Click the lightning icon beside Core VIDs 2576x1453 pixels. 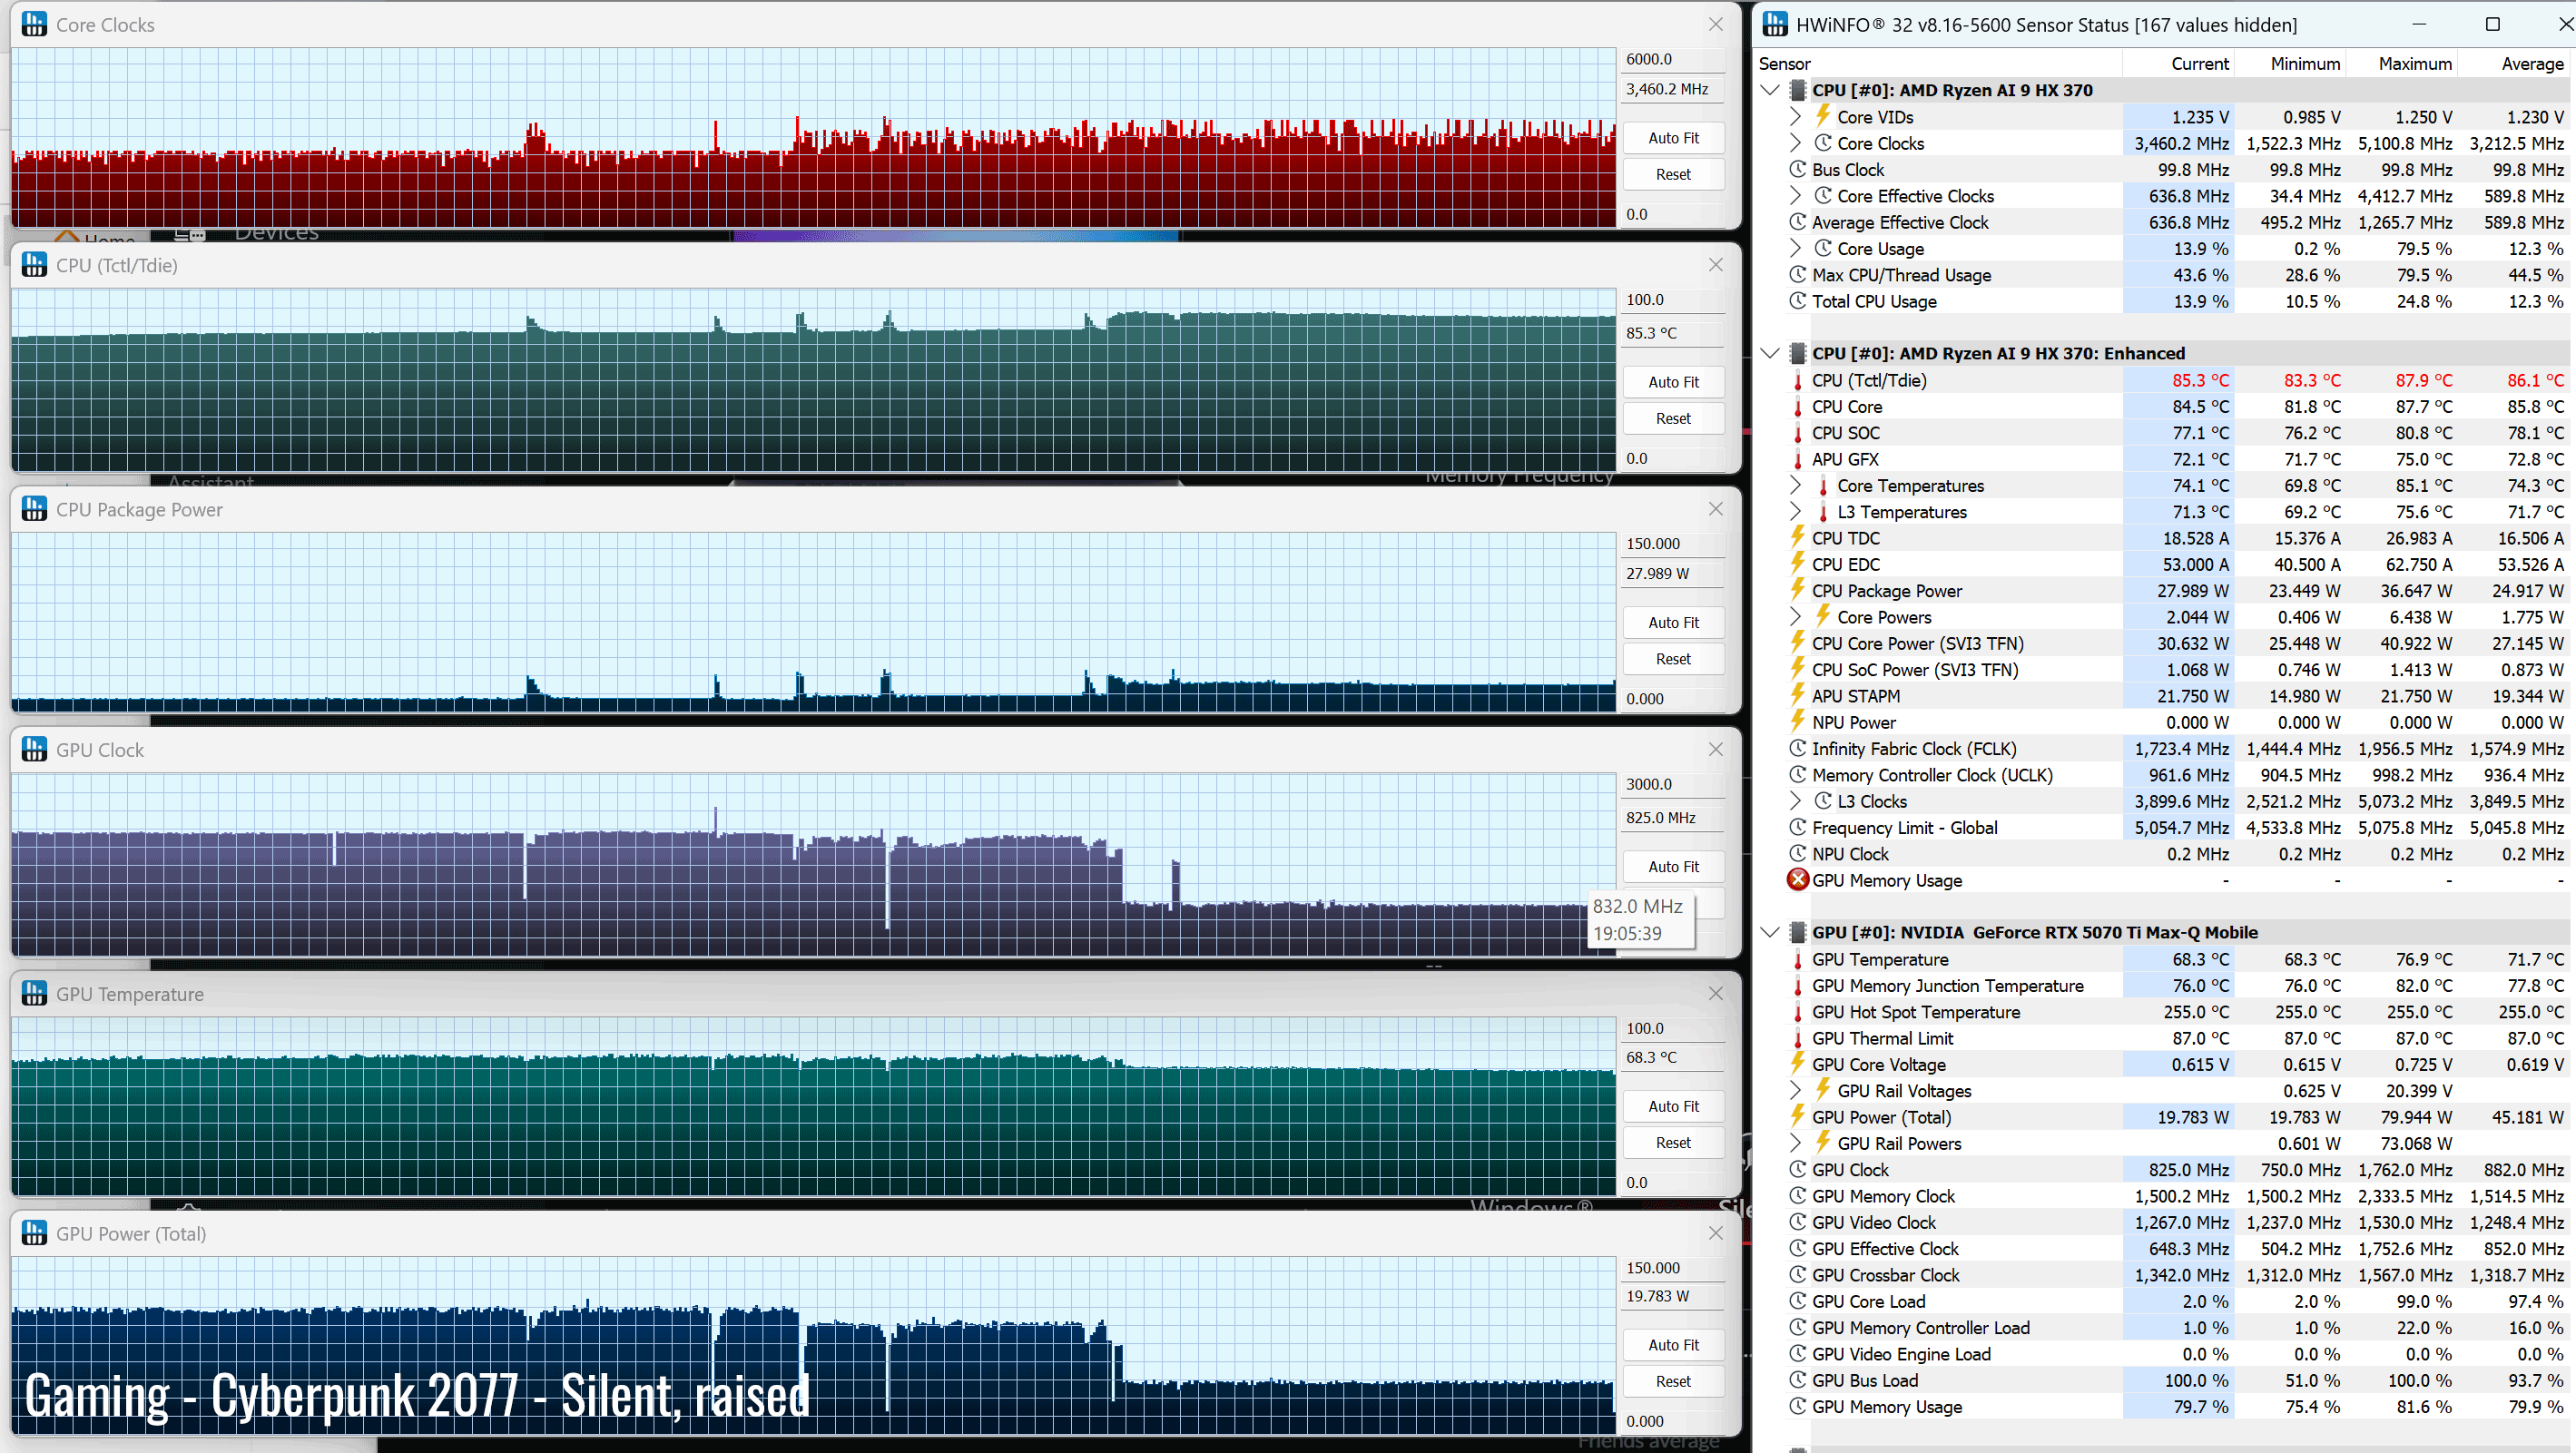coord(1823,116)
